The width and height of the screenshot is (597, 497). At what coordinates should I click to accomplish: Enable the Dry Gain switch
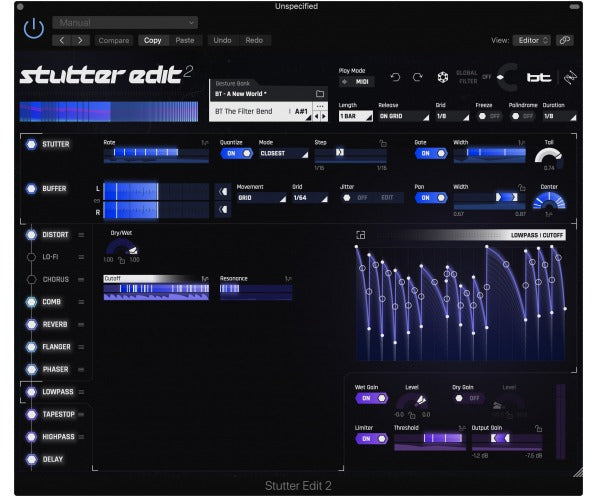tap(468, 398)
